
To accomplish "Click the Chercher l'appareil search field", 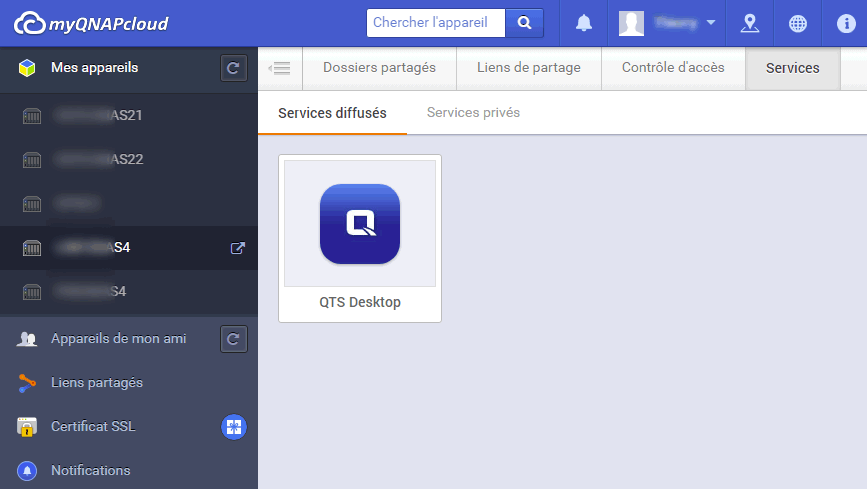I will coord(435,23).
